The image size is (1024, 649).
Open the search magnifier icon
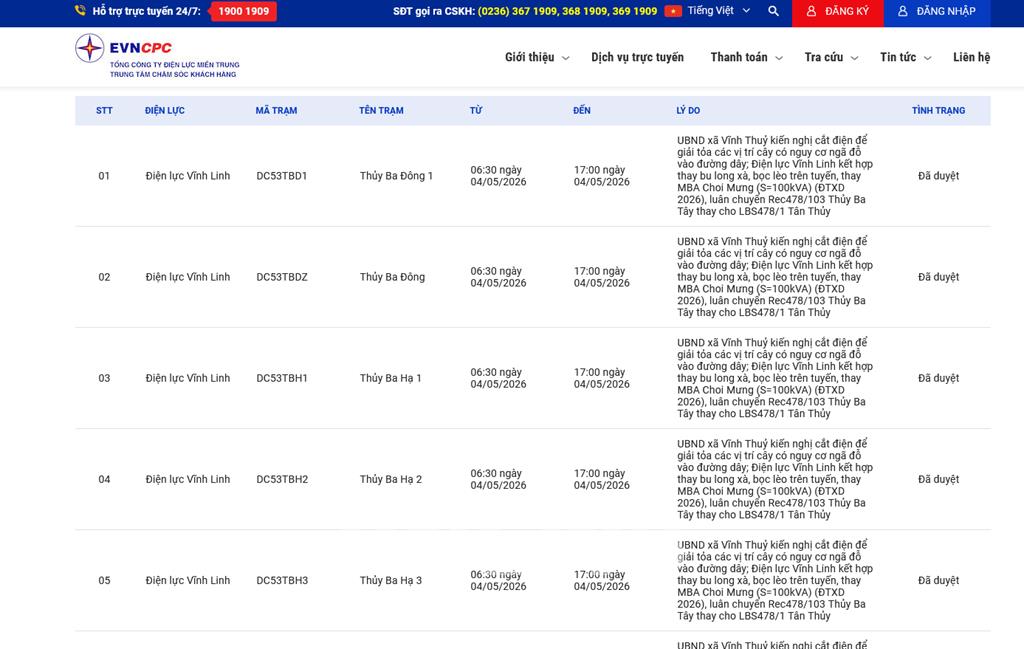point(773,11)
